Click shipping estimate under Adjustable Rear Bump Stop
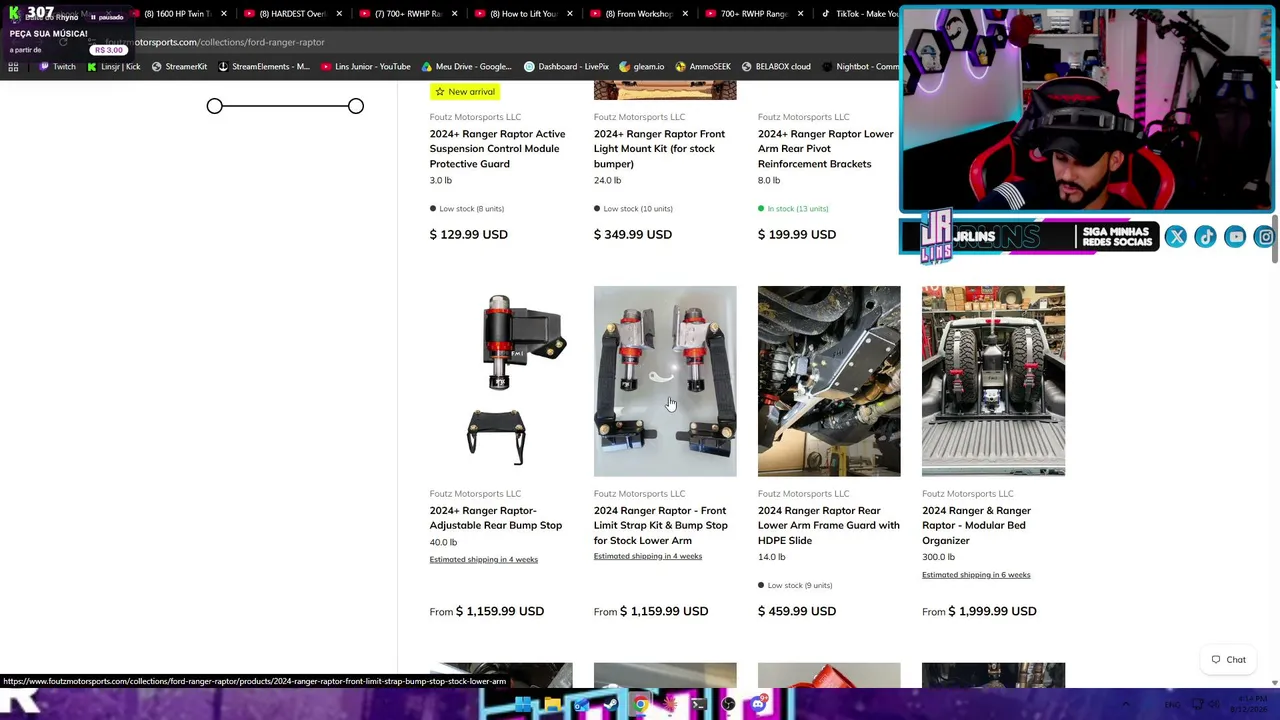The width and height of the screenshot is (1280, 720). click(x=484, y=560)
